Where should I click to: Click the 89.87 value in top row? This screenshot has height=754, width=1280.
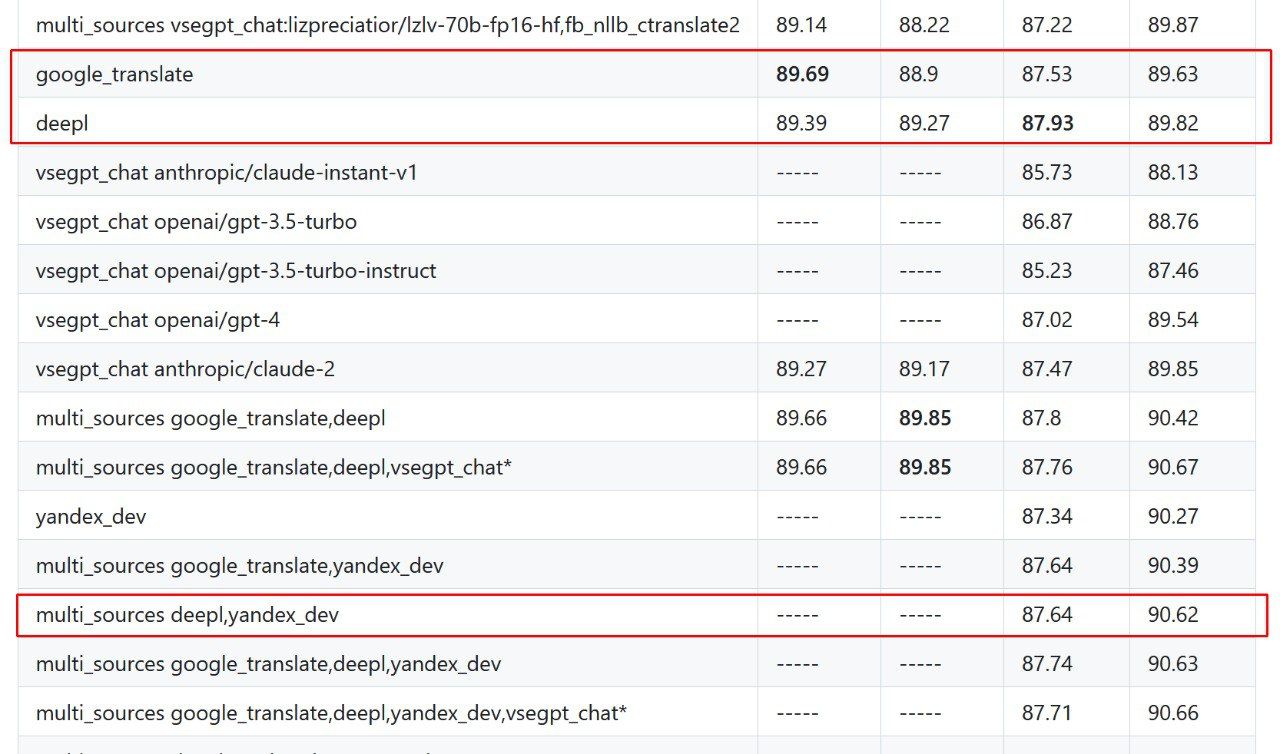pos(1173,25)
